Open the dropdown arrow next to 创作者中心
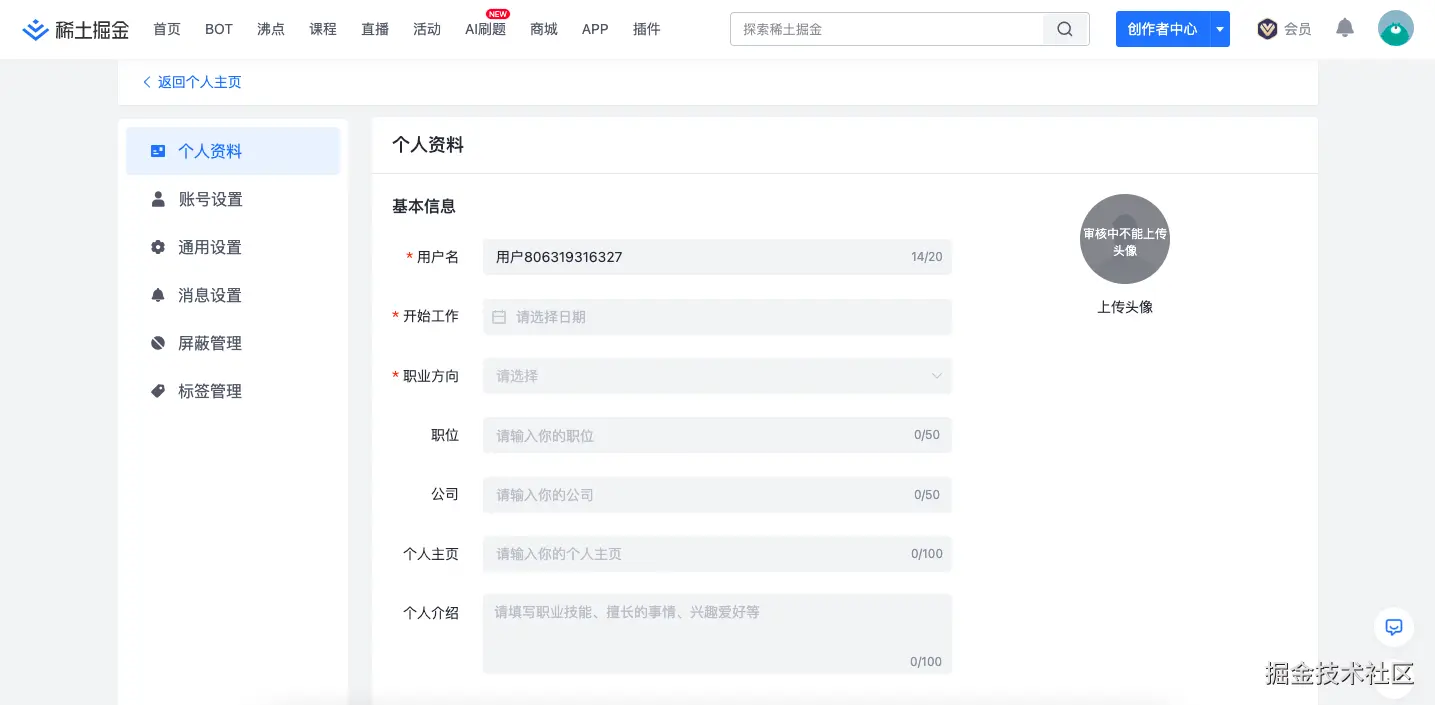 tap(1219, 29)
